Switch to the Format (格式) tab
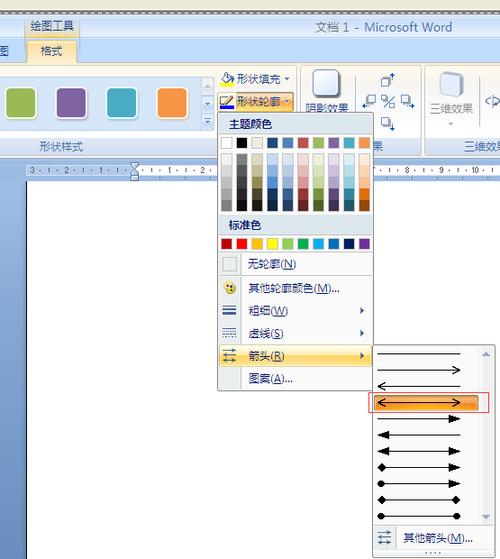Image resolution: width=500 pixels, height=559 pixels. tap(52, 51)
